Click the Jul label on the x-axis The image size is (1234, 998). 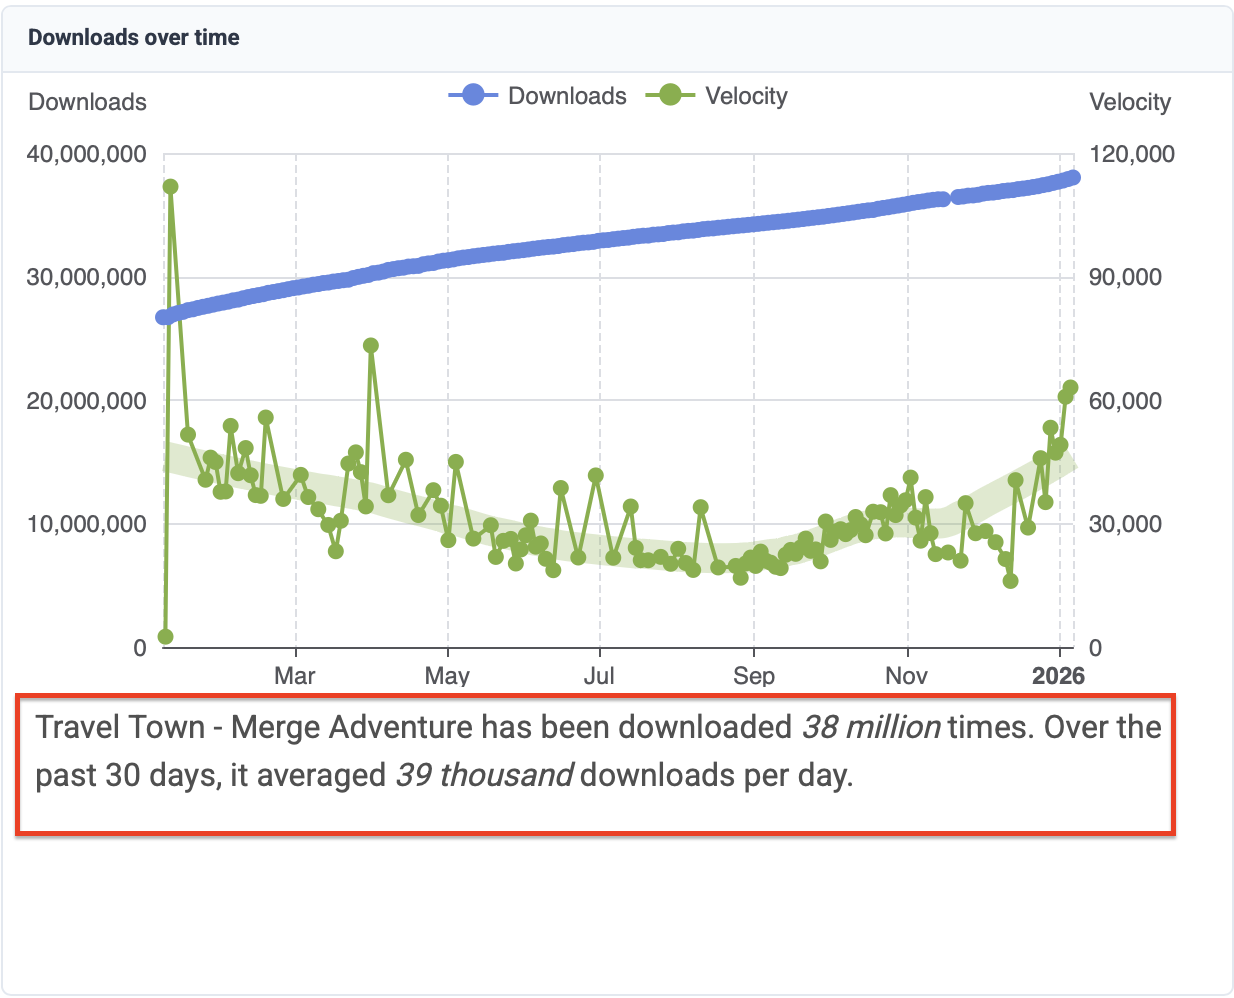(x=599, y=676)
